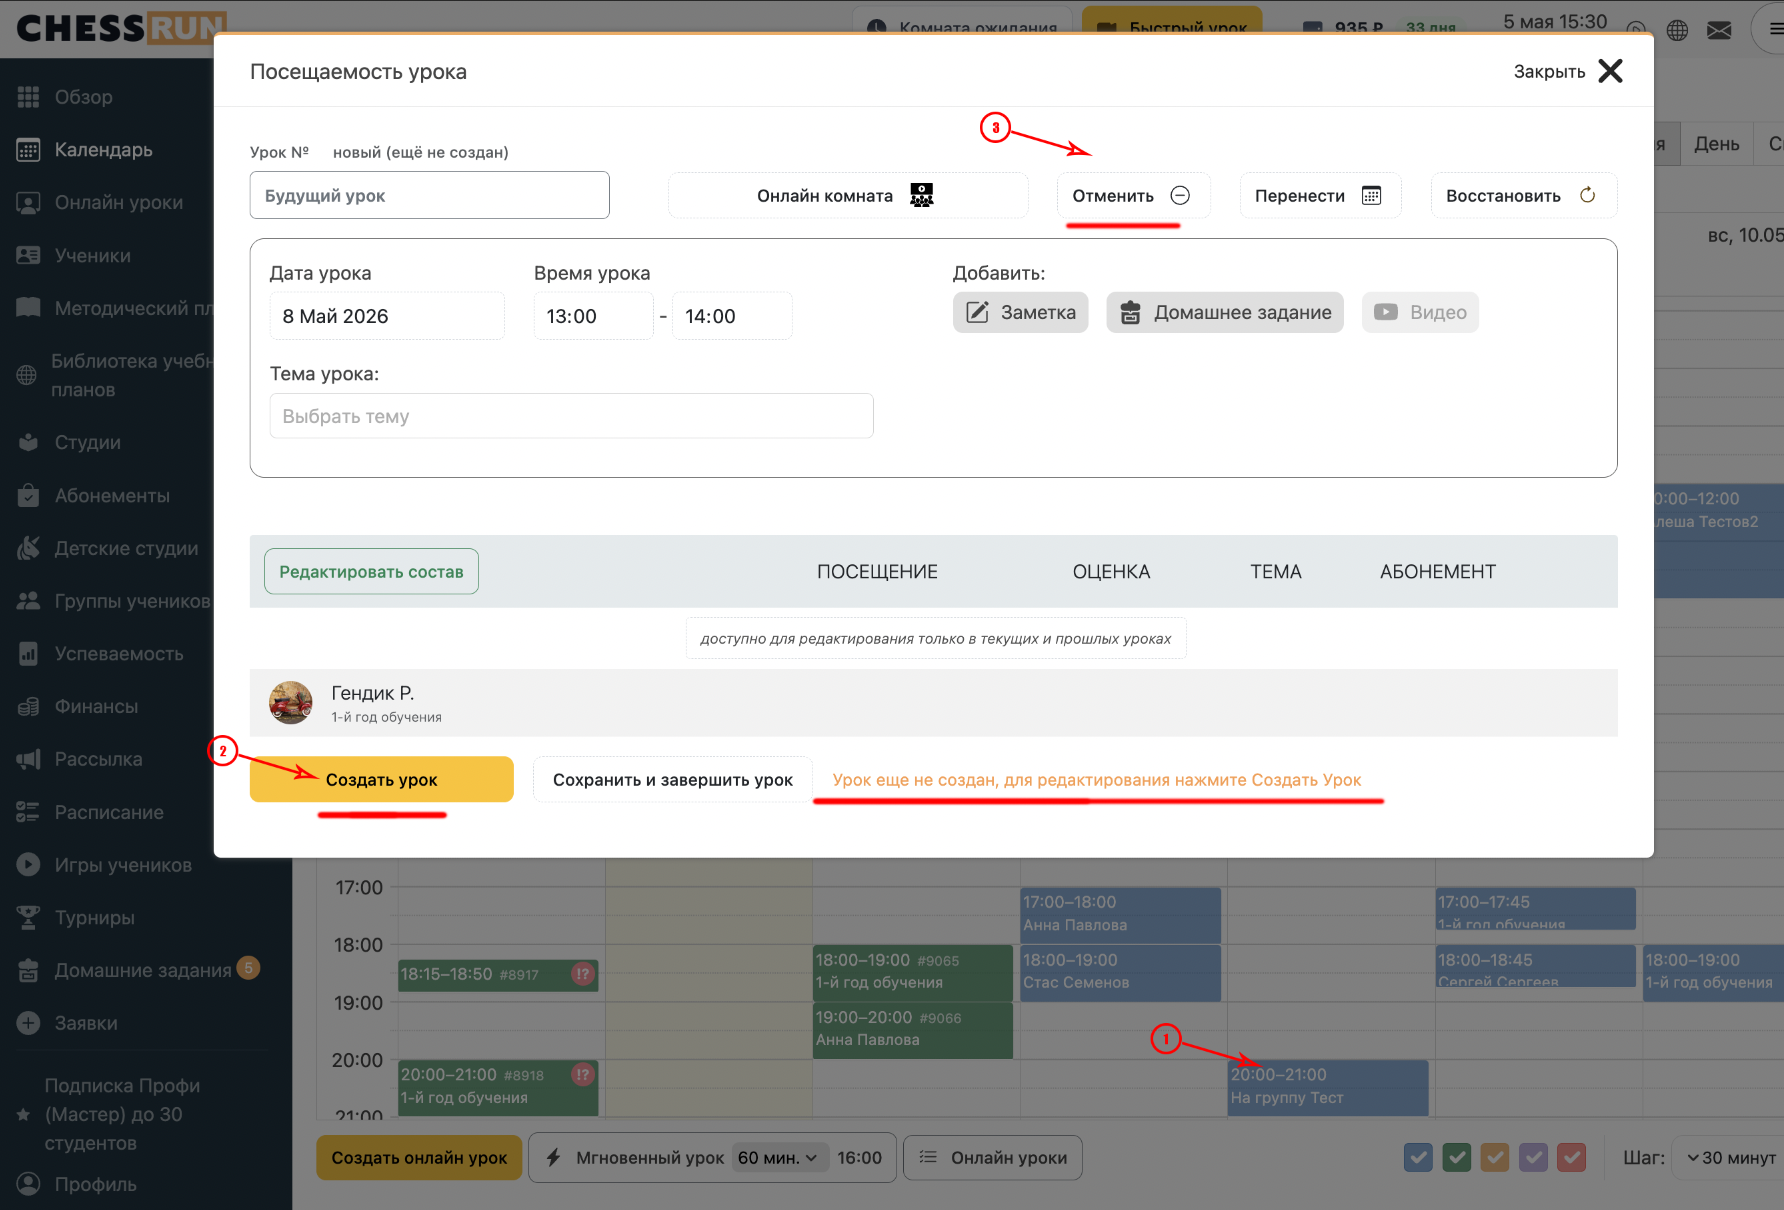1784x1210 pixels.
Task: Open the 18:00–19:00 Стас Семенов event
Action: click(1121, 972)
